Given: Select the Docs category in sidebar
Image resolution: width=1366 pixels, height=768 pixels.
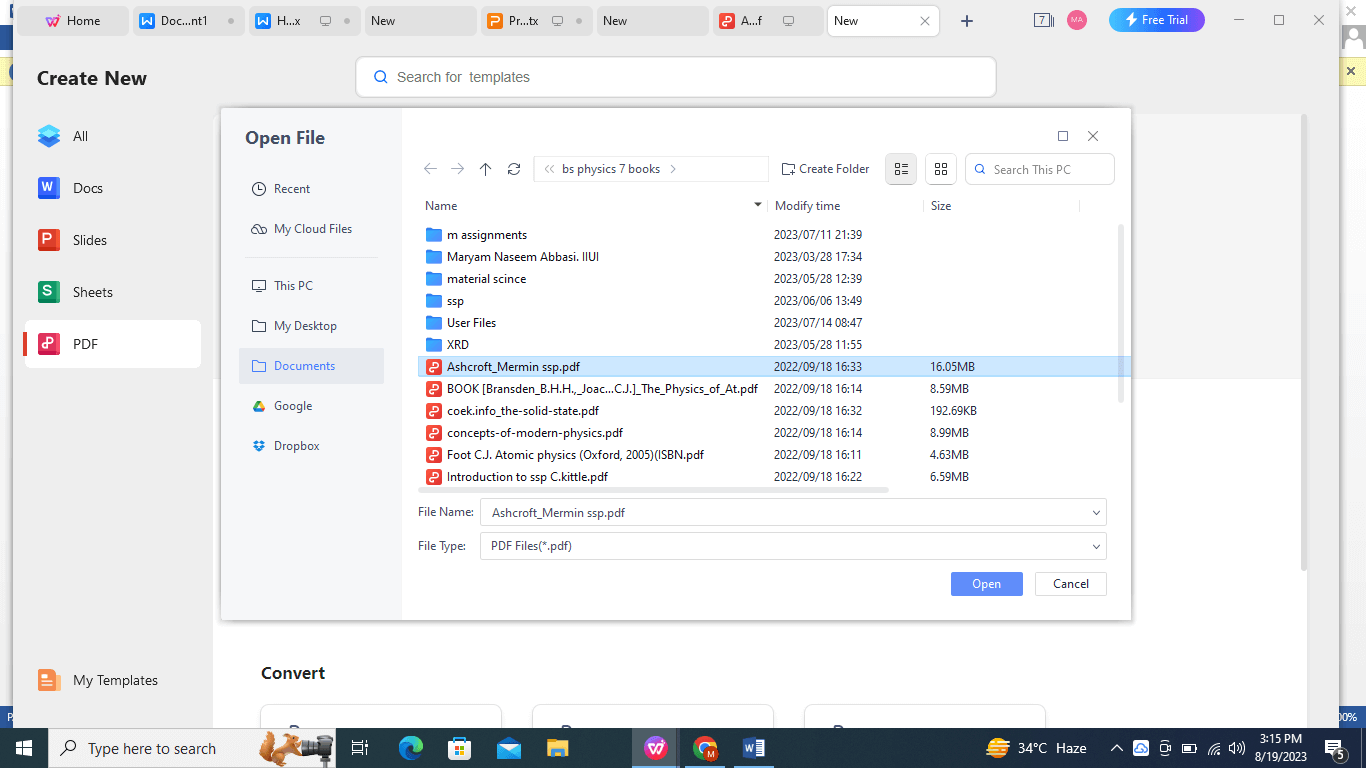Looking at the screenshot, I should pyautogui.click(x=88, y=188).
